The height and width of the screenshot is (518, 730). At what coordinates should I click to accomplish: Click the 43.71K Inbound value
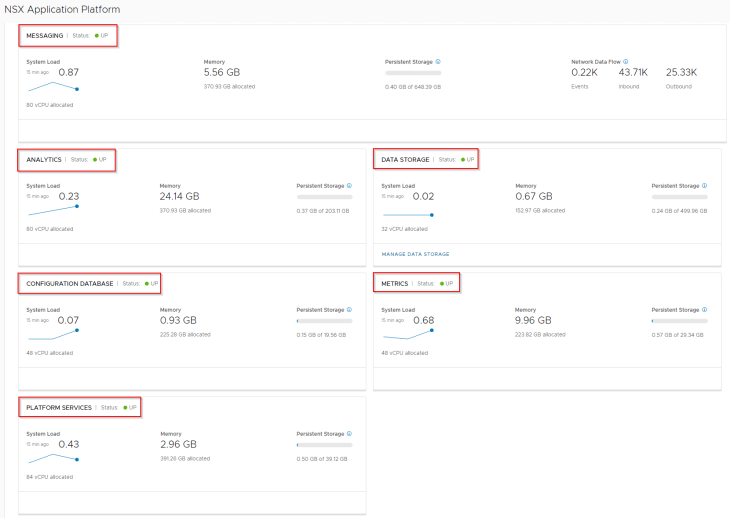point(633,72)
